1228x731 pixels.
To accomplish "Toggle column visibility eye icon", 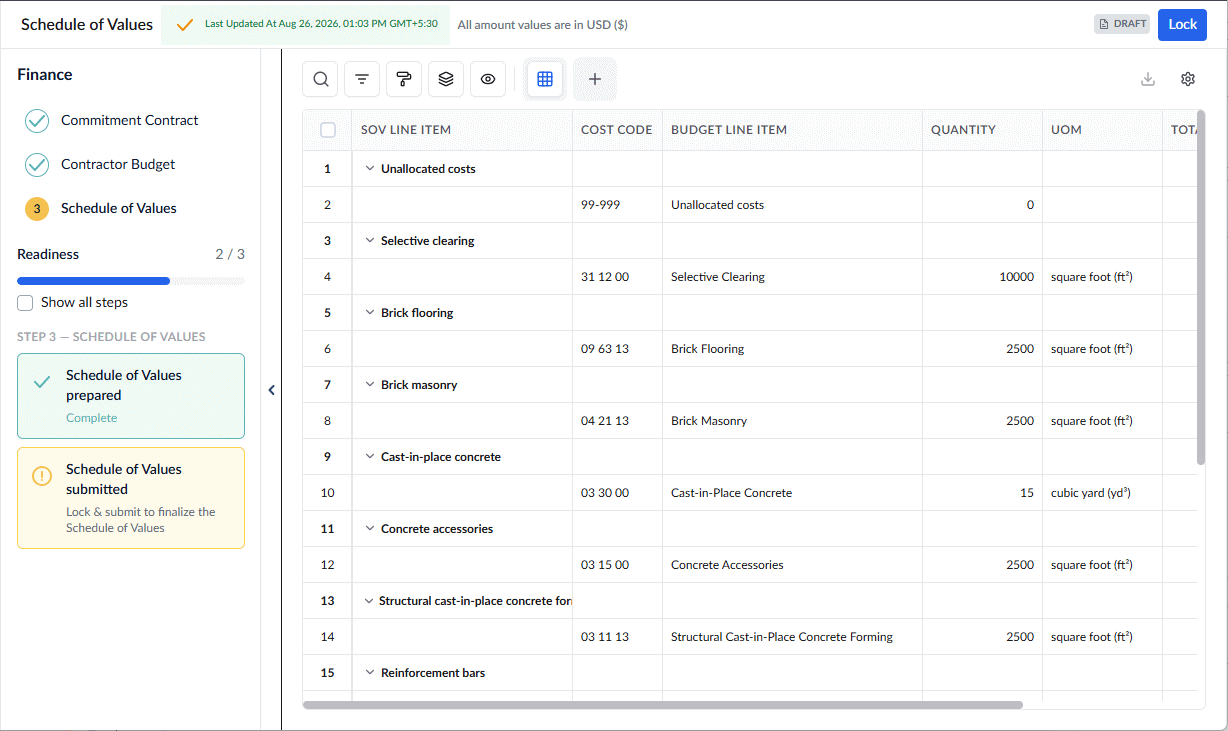I will point(488,79).
